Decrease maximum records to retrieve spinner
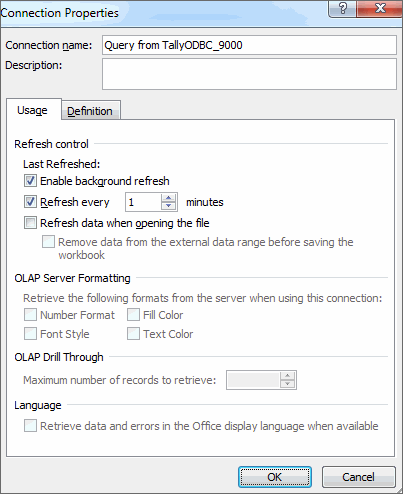403x494 pixels. (x=287, y=384)
